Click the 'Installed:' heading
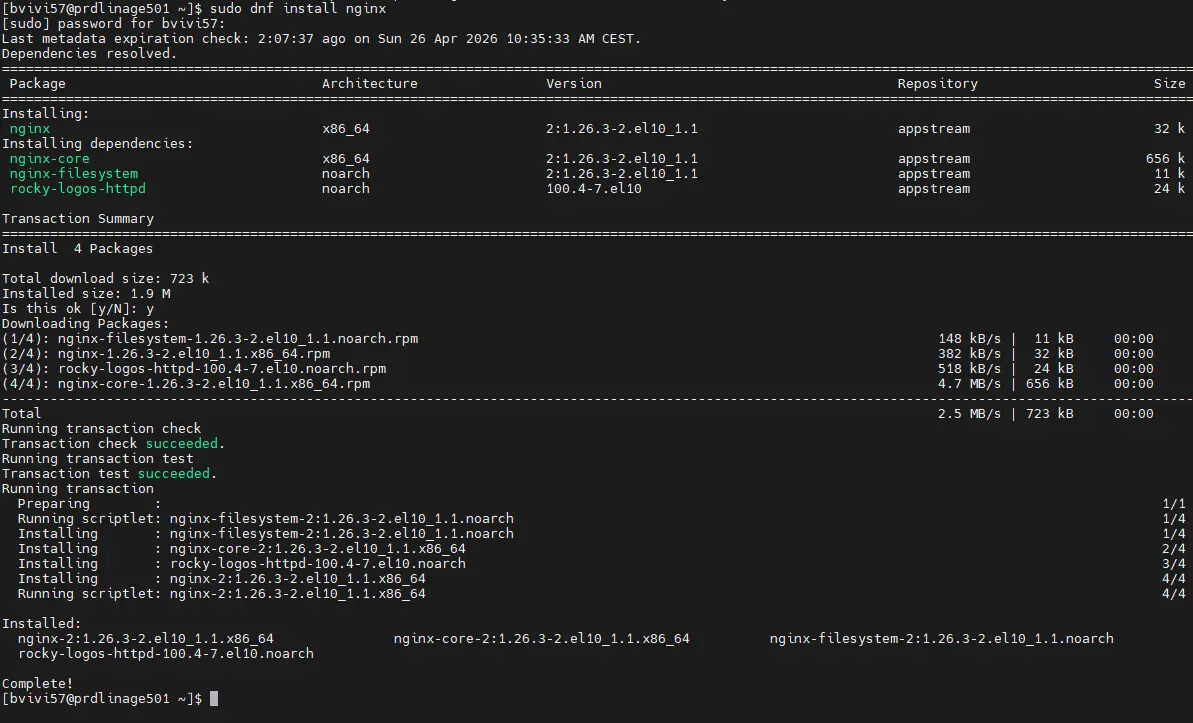The width and height of the screenshot is (1193, 723). (41, 623)
